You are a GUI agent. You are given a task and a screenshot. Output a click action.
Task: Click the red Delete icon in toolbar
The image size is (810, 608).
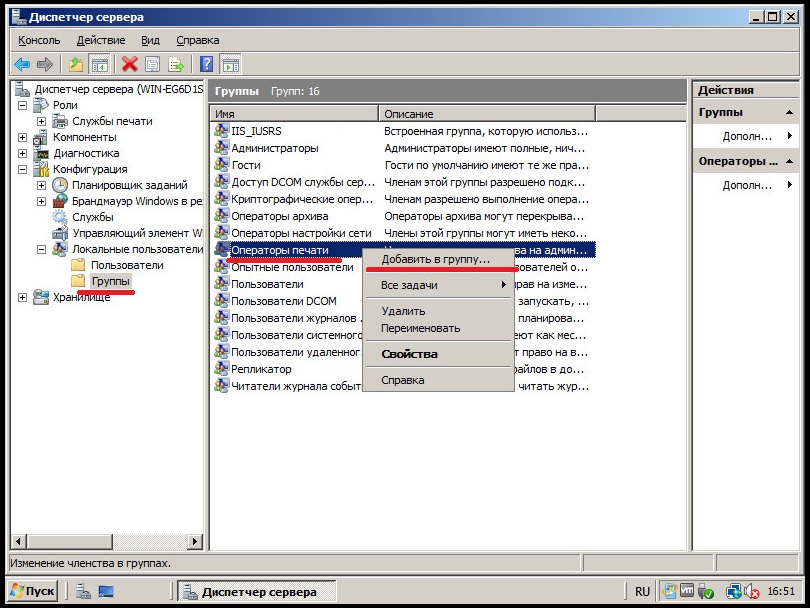129,65
